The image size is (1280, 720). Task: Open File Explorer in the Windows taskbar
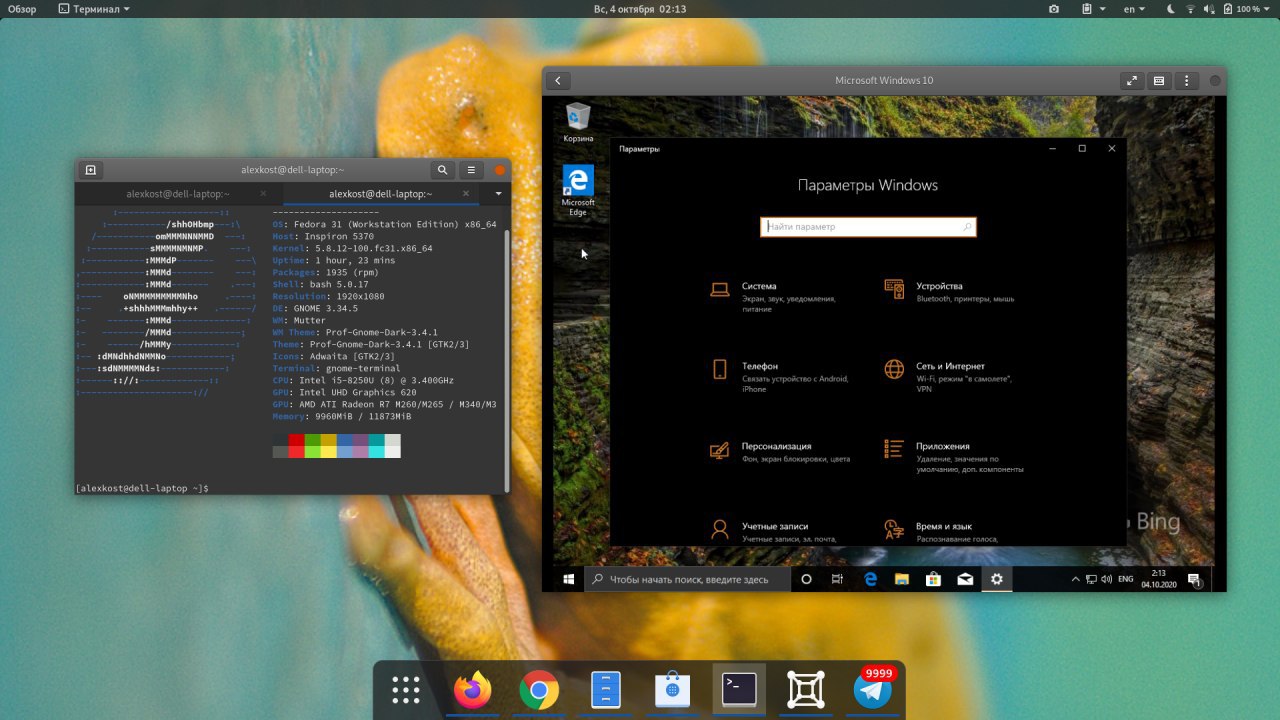point(901,579)
